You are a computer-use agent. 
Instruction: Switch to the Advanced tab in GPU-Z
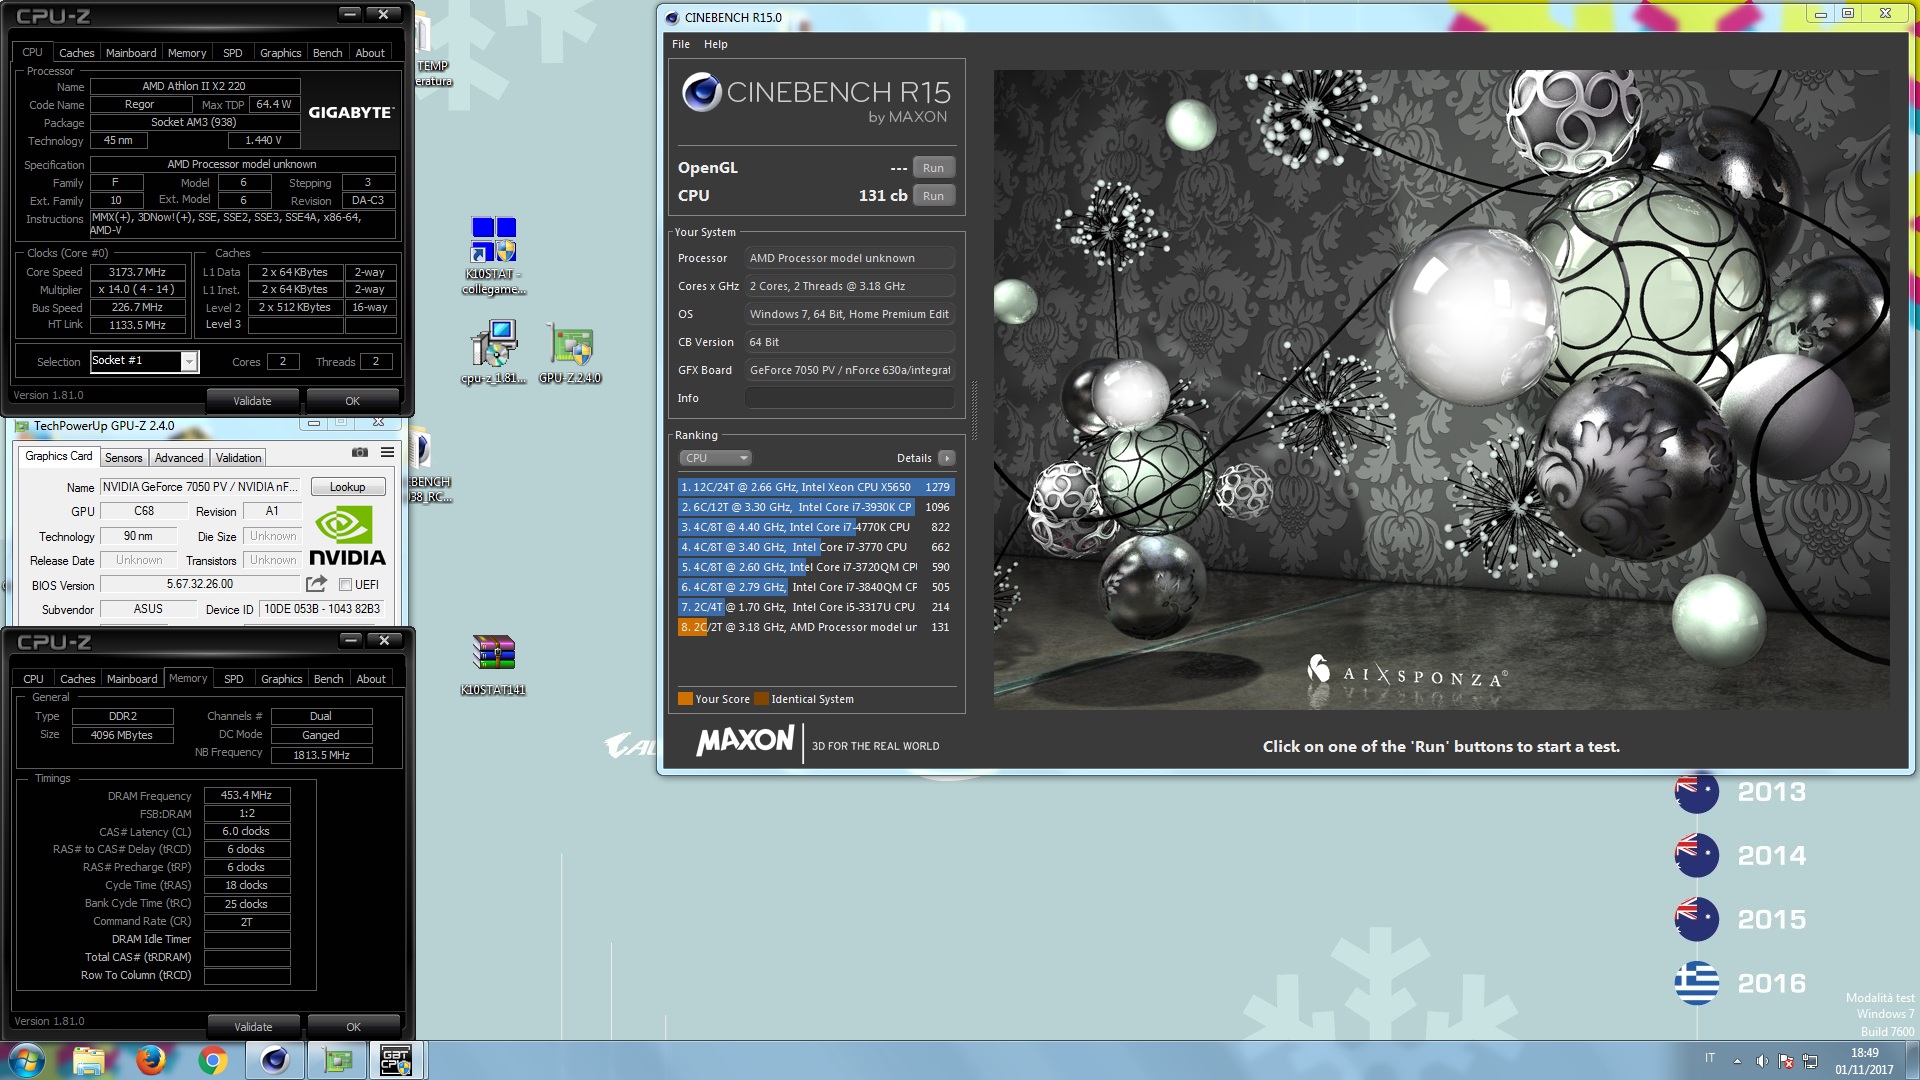(x=179, y=458)
